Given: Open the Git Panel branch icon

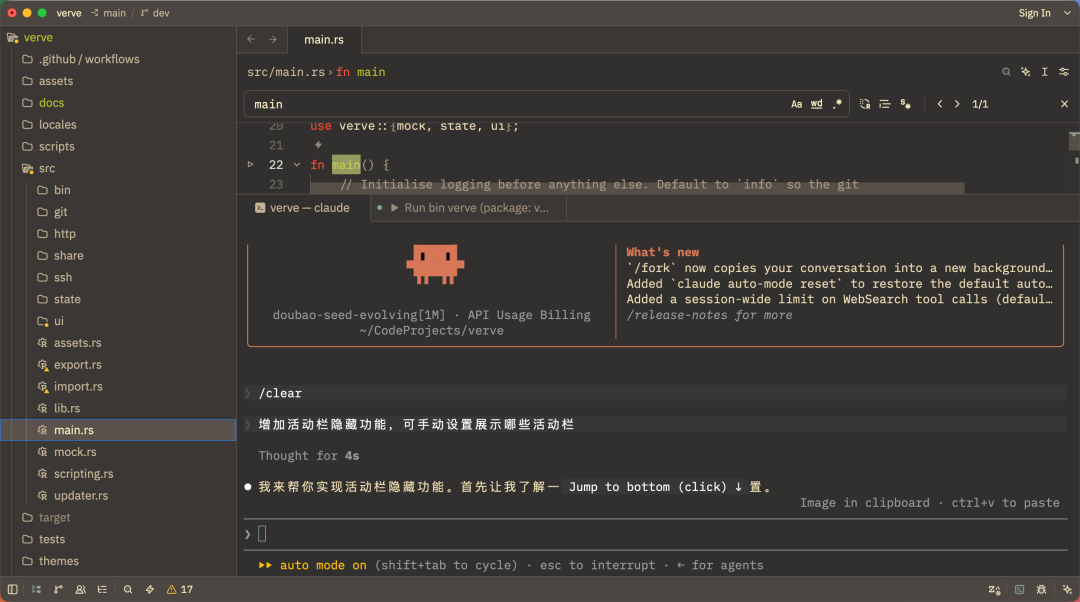Looking at the screenshot, I should coord(59,590).
